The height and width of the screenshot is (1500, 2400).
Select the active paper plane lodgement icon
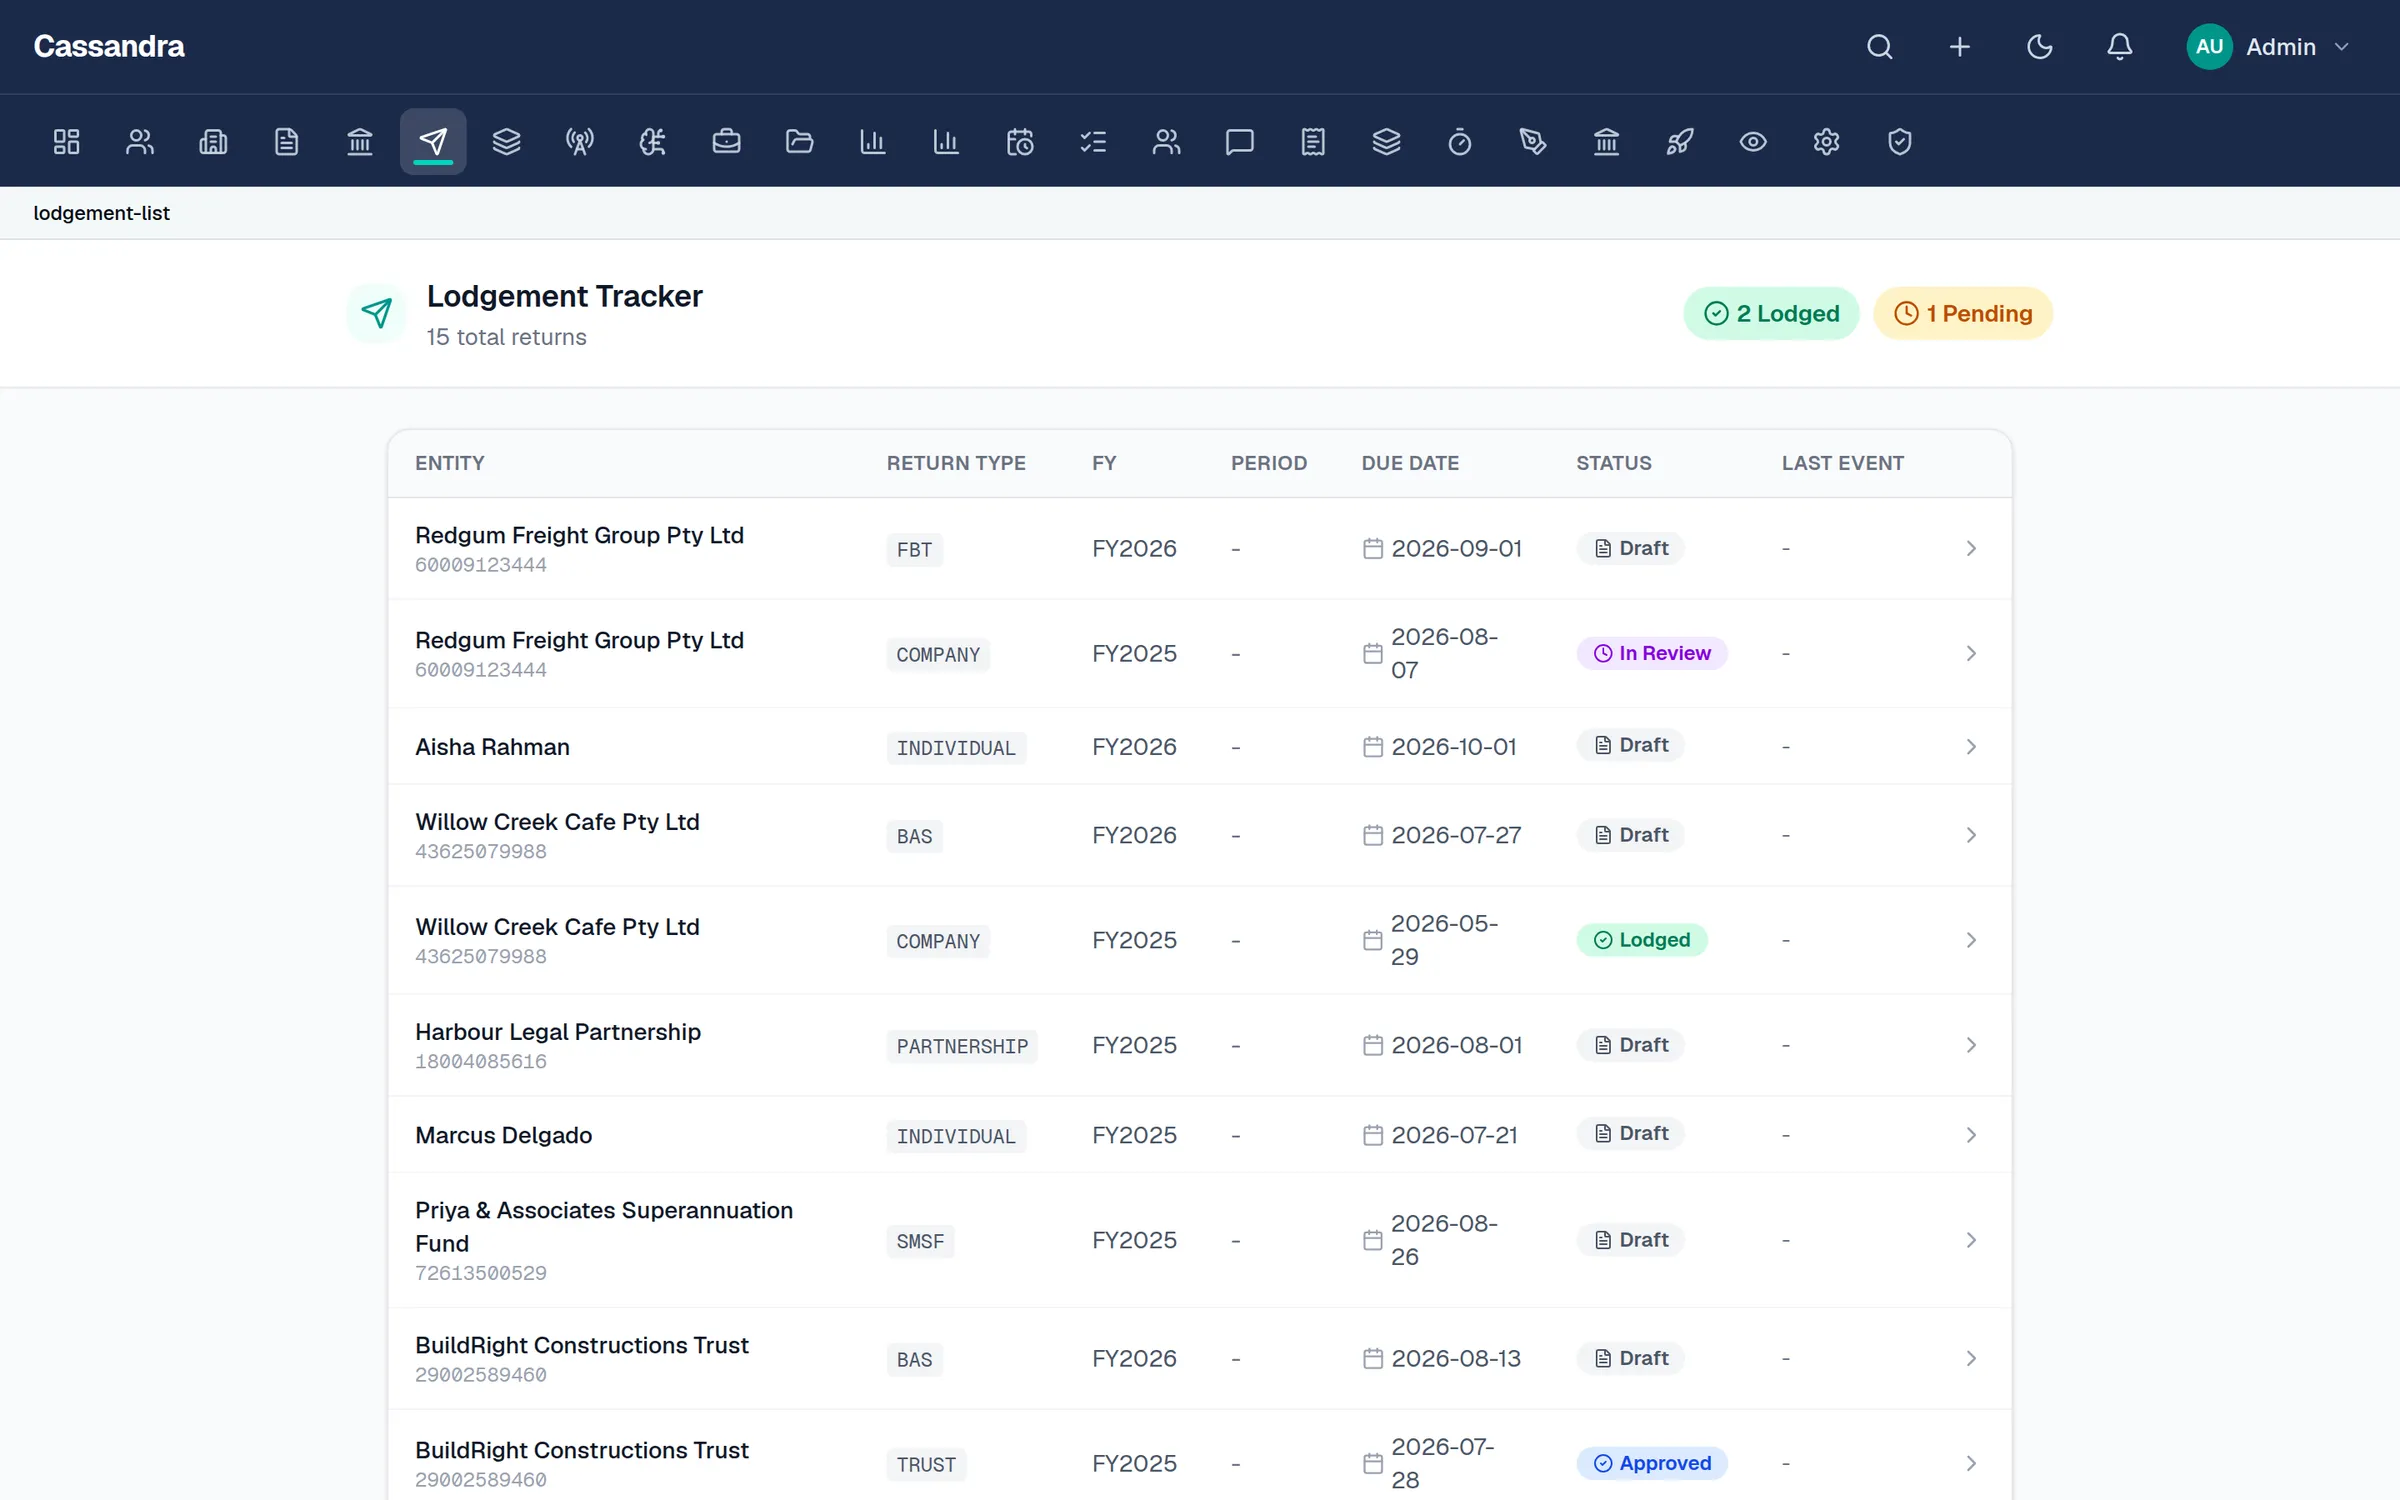[x=433, y=142]
